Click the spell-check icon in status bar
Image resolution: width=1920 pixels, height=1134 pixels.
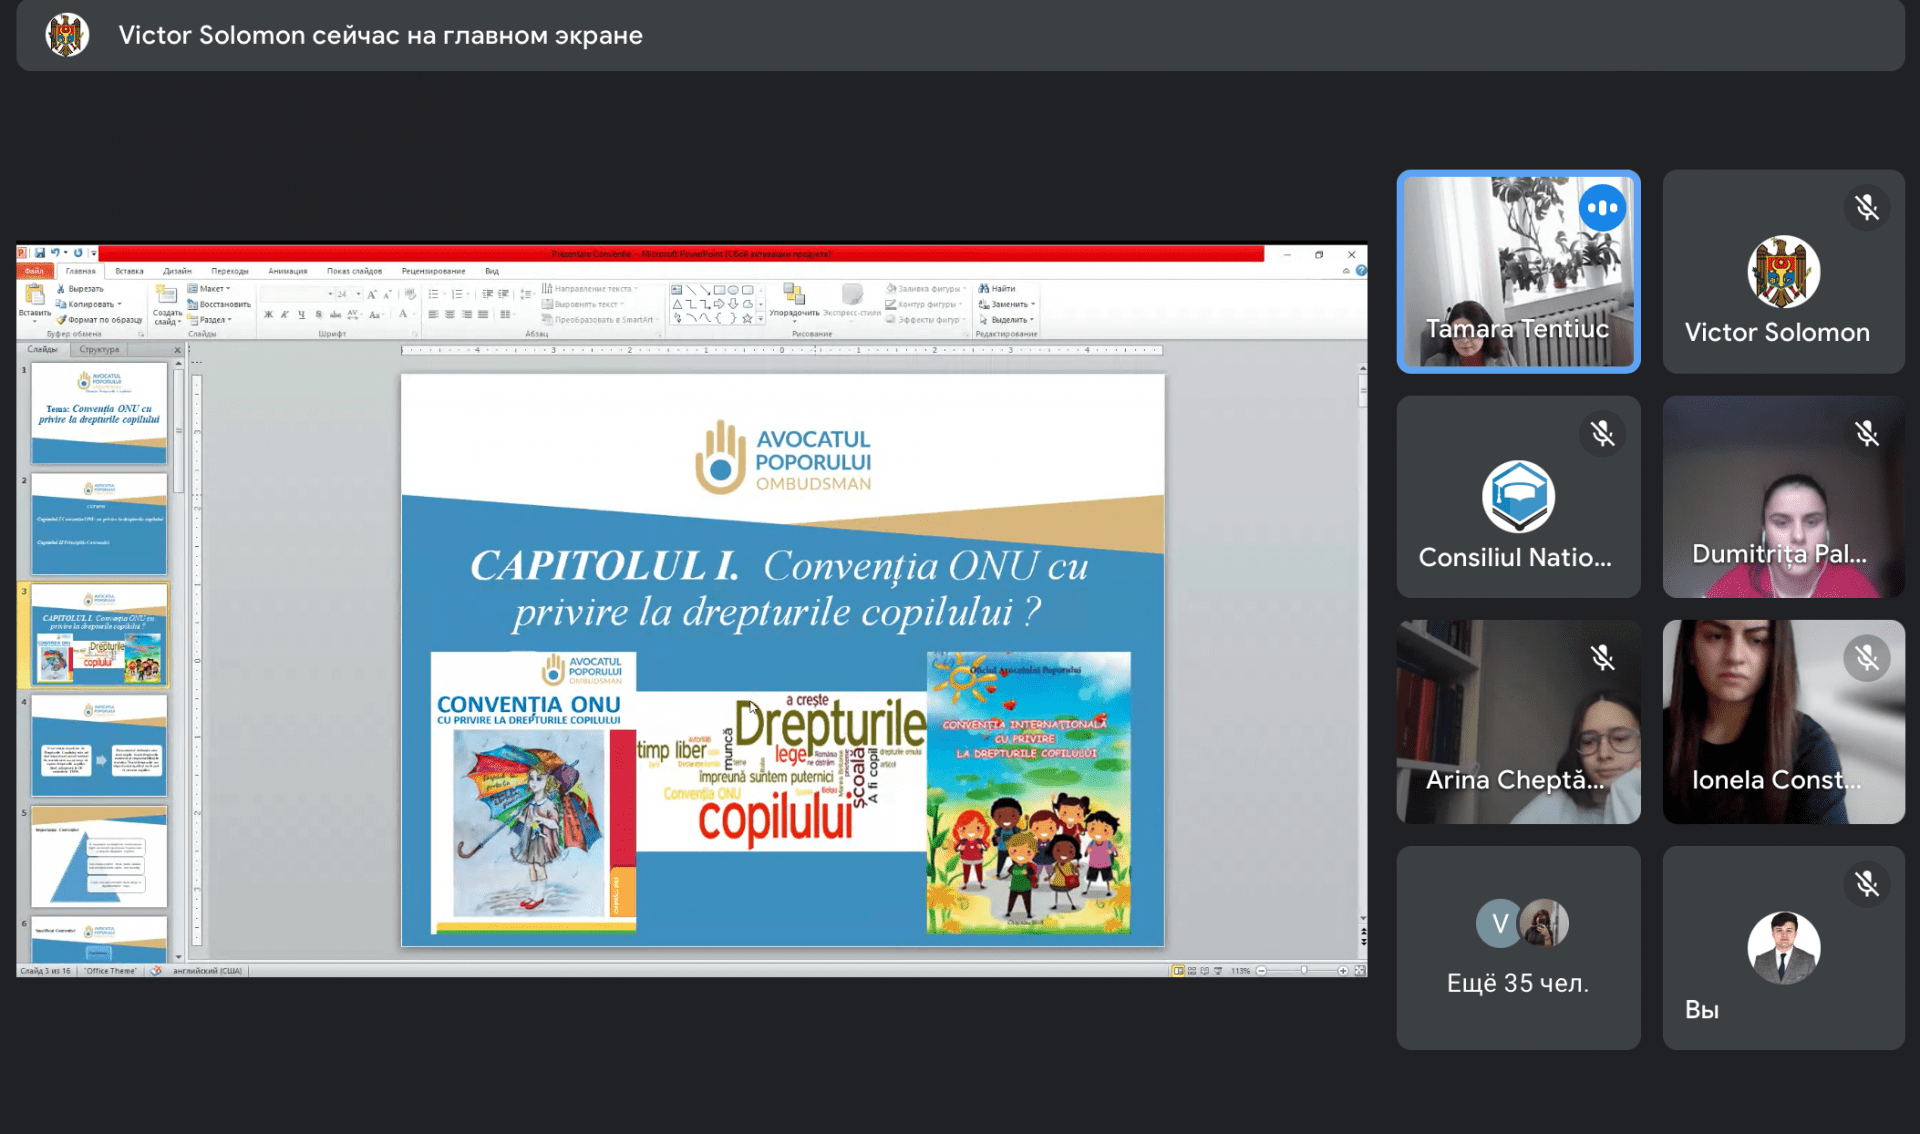point(156,970)
